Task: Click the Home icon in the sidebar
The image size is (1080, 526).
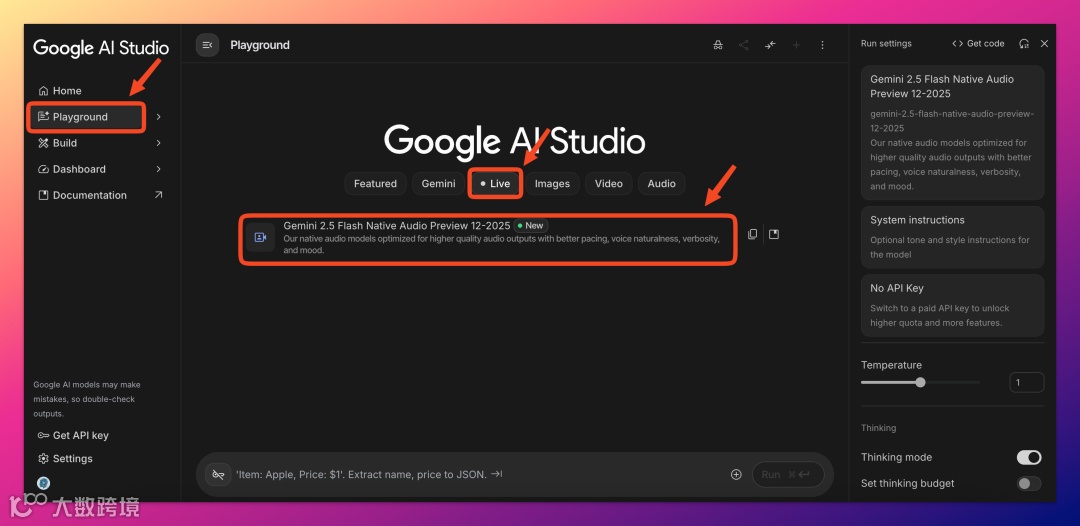Action: tap(43, 91)
